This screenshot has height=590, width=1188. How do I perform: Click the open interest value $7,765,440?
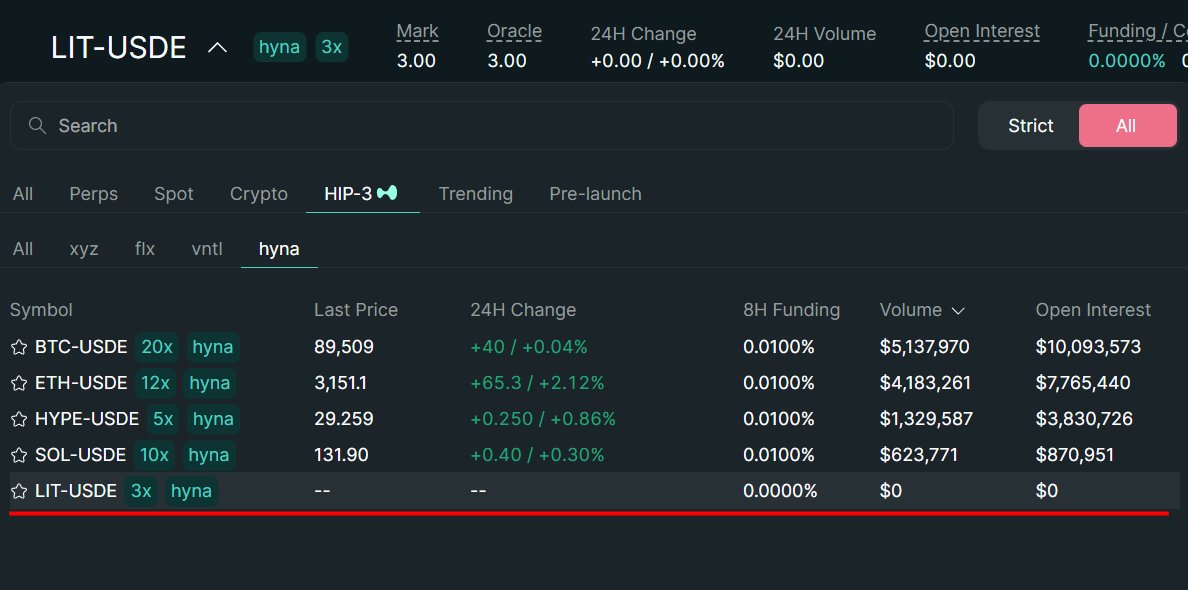(1083, 383)
